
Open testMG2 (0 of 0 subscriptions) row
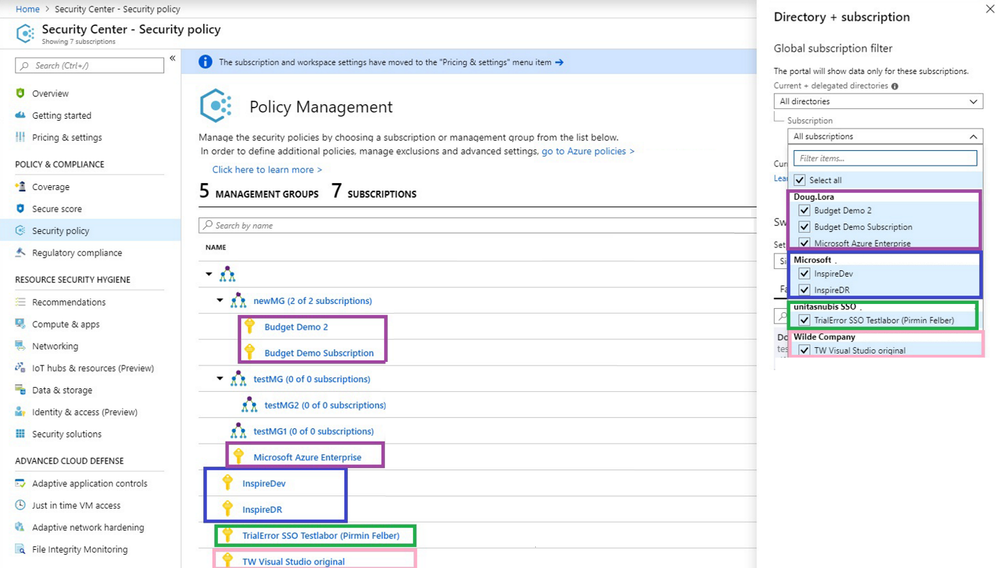325,405
